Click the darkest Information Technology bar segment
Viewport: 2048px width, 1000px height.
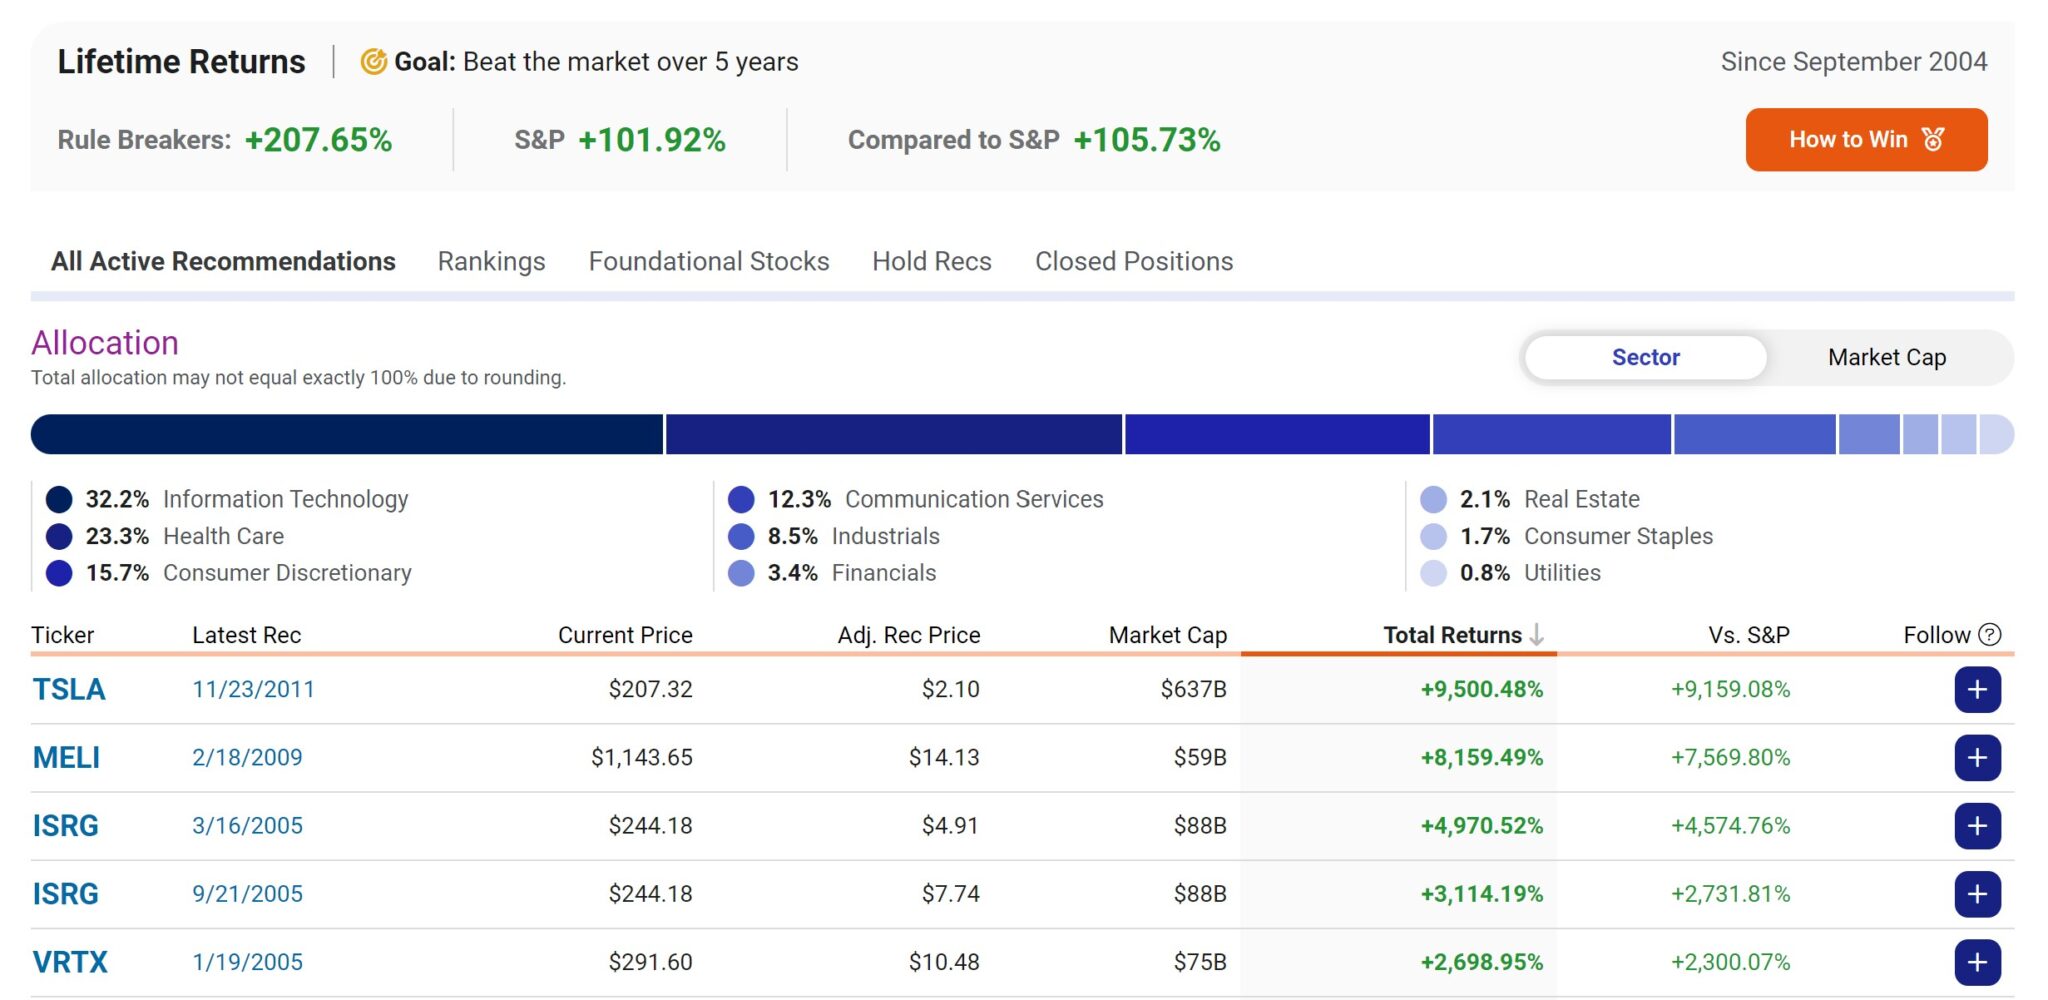(347, 435)
